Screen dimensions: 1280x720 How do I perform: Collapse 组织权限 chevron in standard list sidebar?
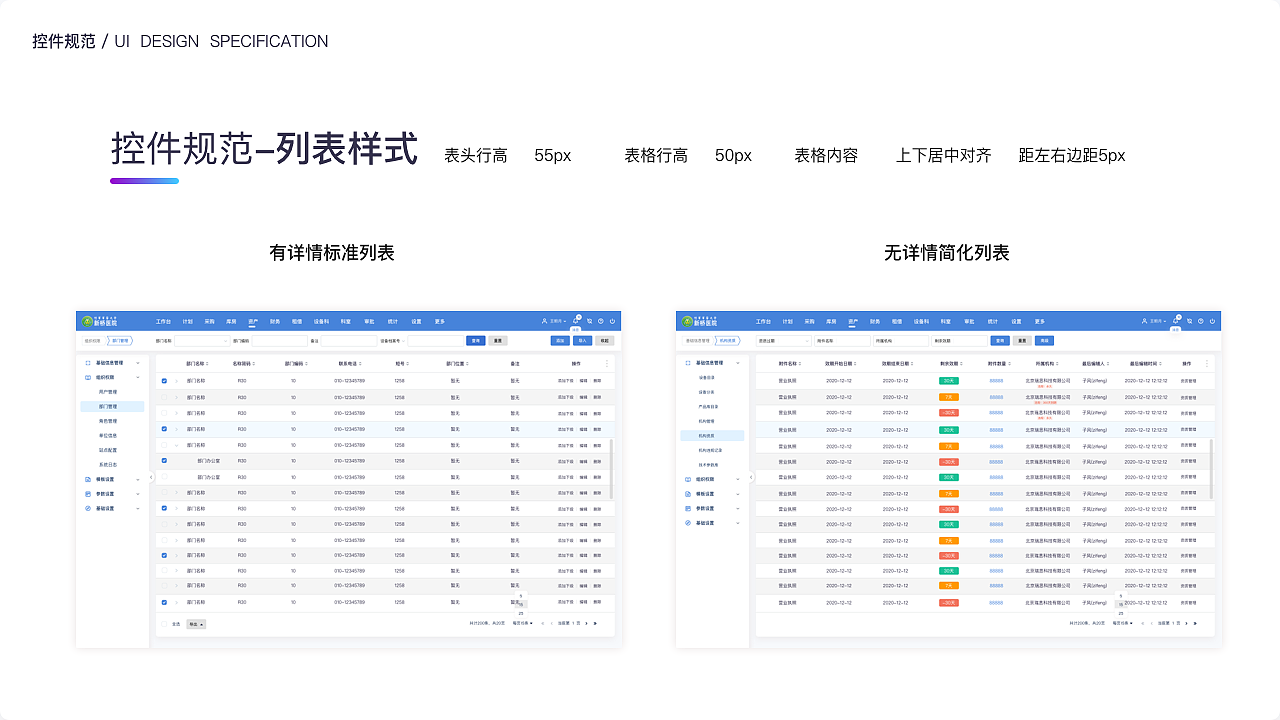coord(138,378)
